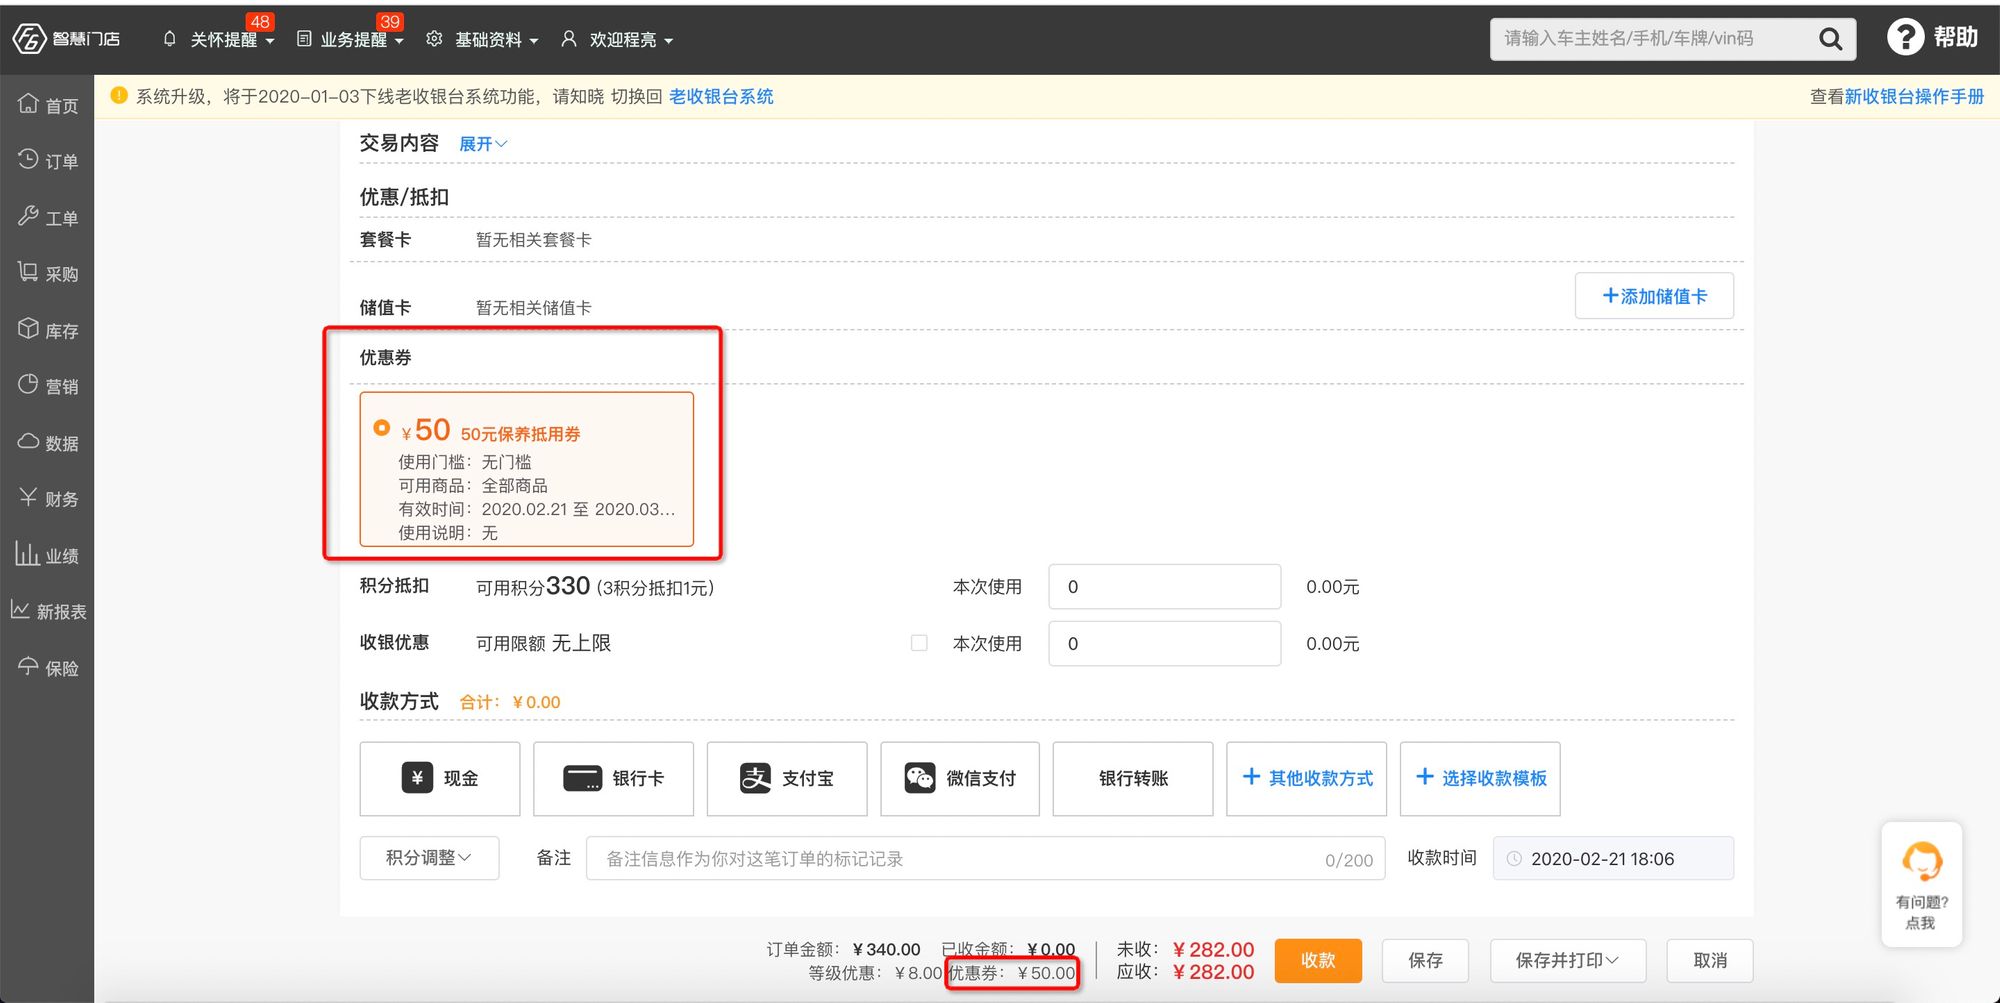
Task: Click the WeChat icon on 微信支付
Action: tap(920, 778)
